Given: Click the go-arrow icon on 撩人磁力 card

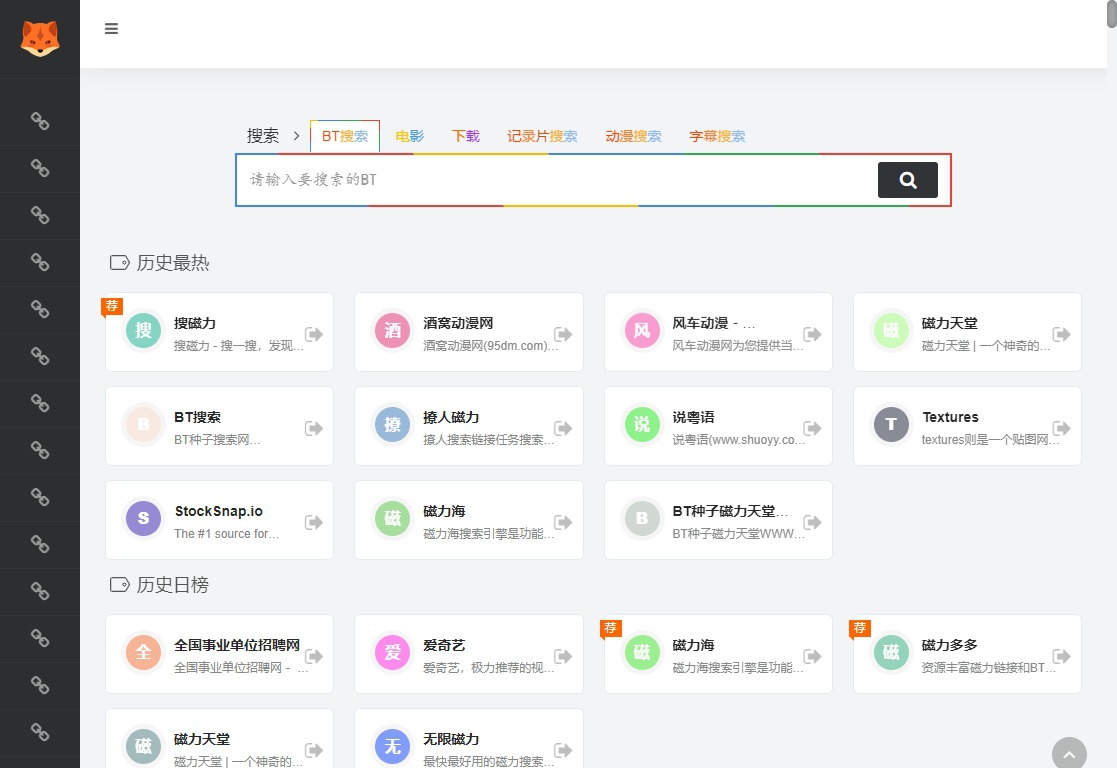Looking at the screenshot, I should coord(563,428).
